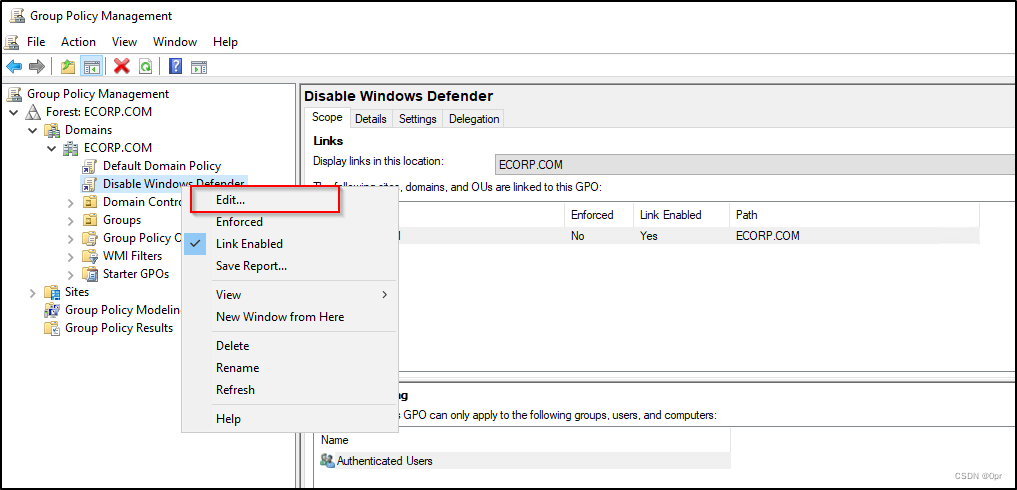The height and width of the screenshot is (490, 1017).
Task: Expand the WMI Filters node
Action: pyautogui.click(x=71, y=256)
